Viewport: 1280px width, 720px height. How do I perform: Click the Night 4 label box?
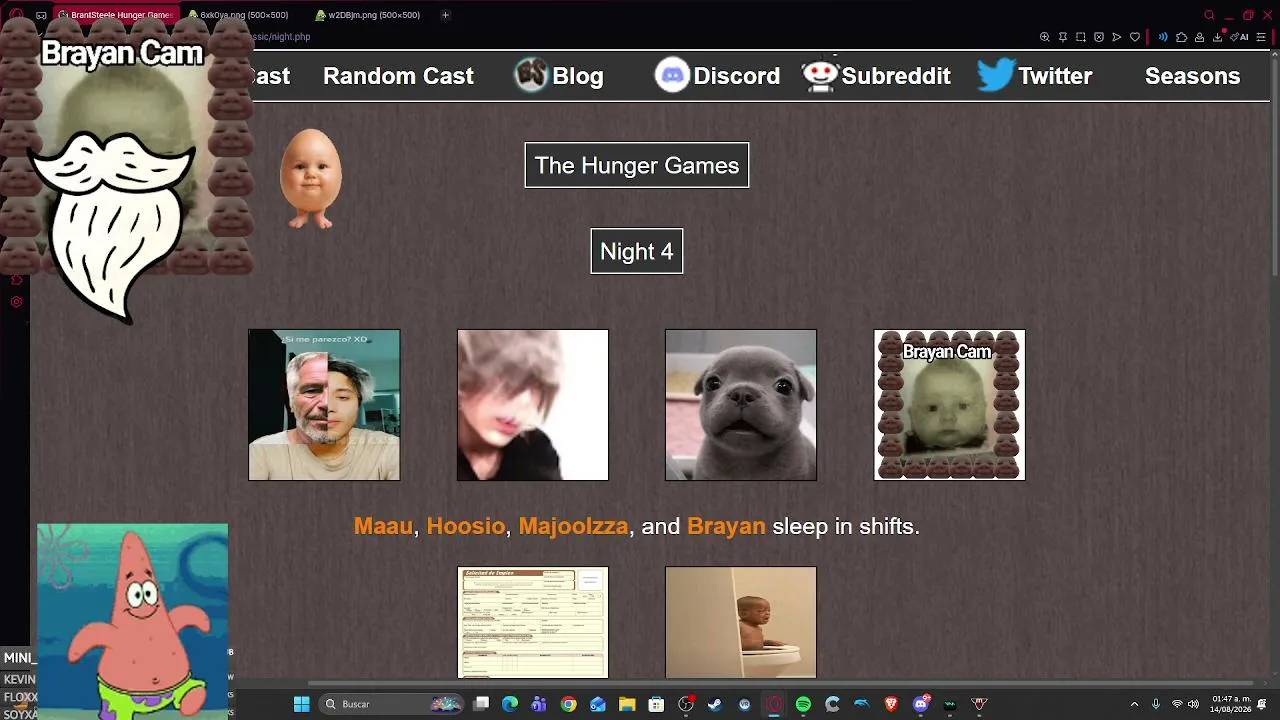(x=637, y=251)
